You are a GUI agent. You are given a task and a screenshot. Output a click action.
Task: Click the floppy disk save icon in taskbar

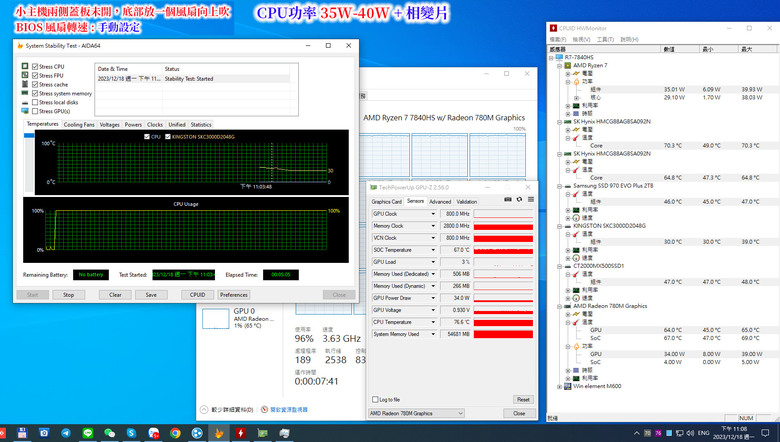point(22,433)
